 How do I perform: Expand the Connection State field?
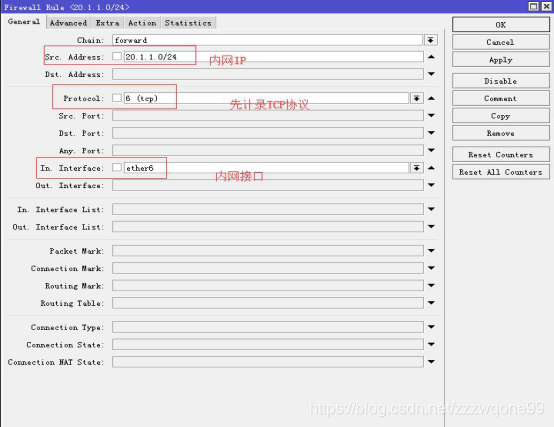click(431, 344)
